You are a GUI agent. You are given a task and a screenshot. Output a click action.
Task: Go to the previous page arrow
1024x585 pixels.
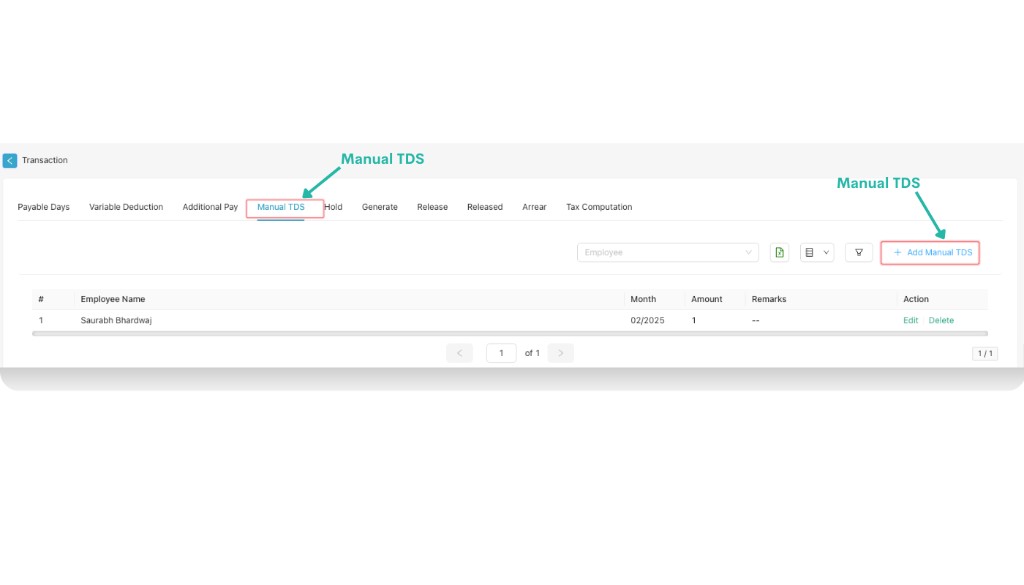(459, 353)
